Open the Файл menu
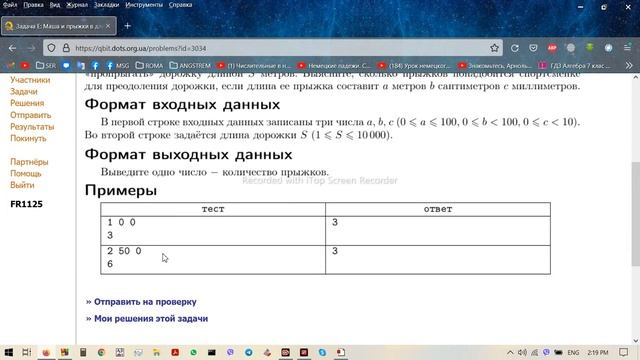 [10, 5]
